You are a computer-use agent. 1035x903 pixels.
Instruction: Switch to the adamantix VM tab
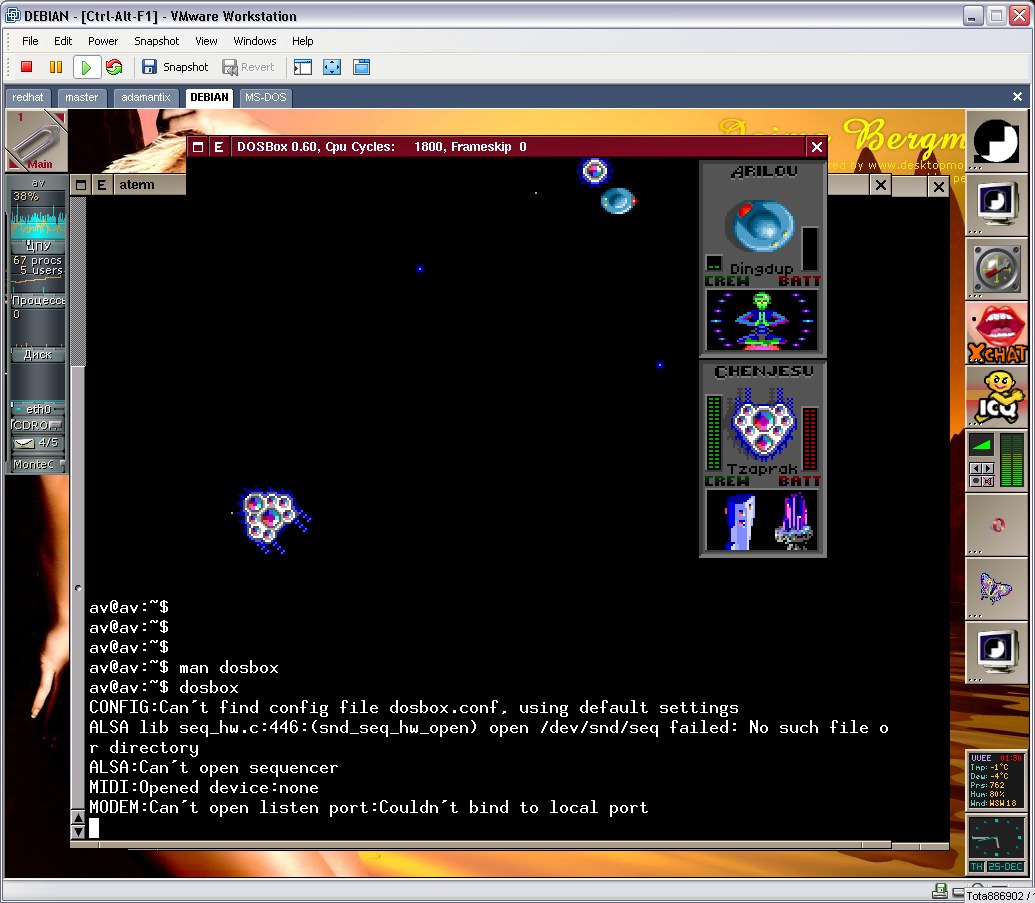(145, 98)
